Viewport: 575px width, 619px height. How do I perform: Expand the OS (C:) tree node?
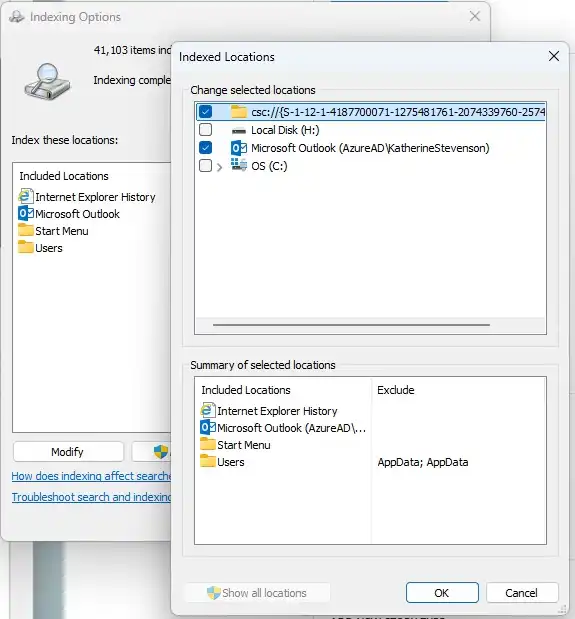click(219, 167)
